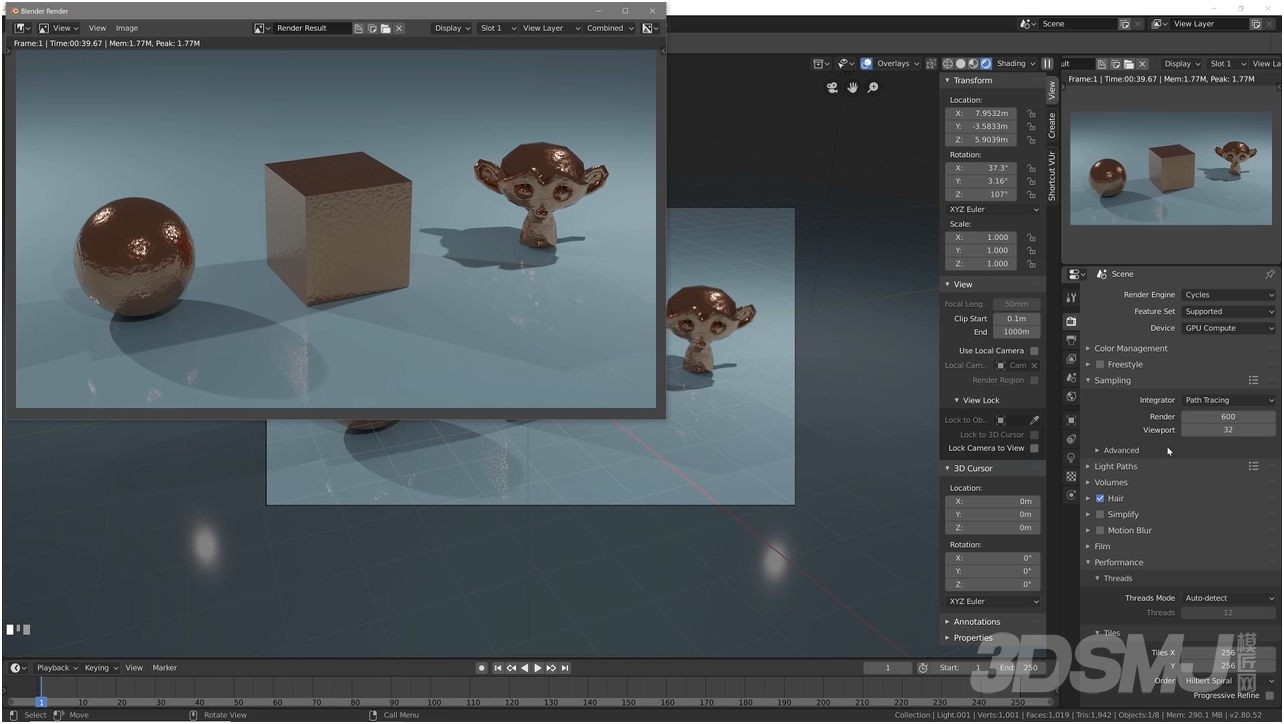
Task: Switch to solid shading mode icon
Action: tap(961, 64)
